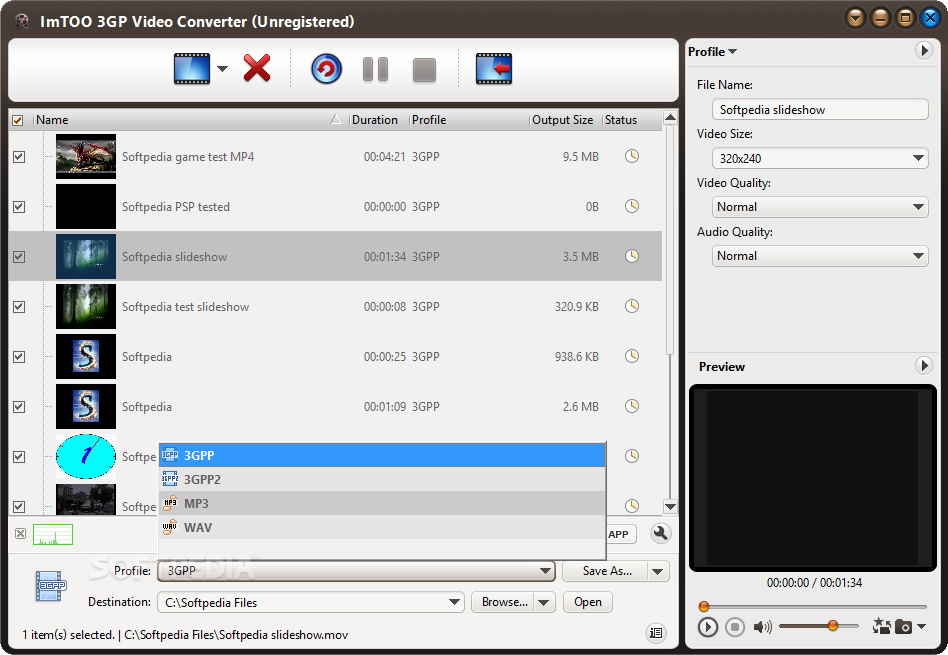Click status clock icon of Softpedia slideshow
The width and height of the screenshot is (948, 655).
(x=632, y=256)
